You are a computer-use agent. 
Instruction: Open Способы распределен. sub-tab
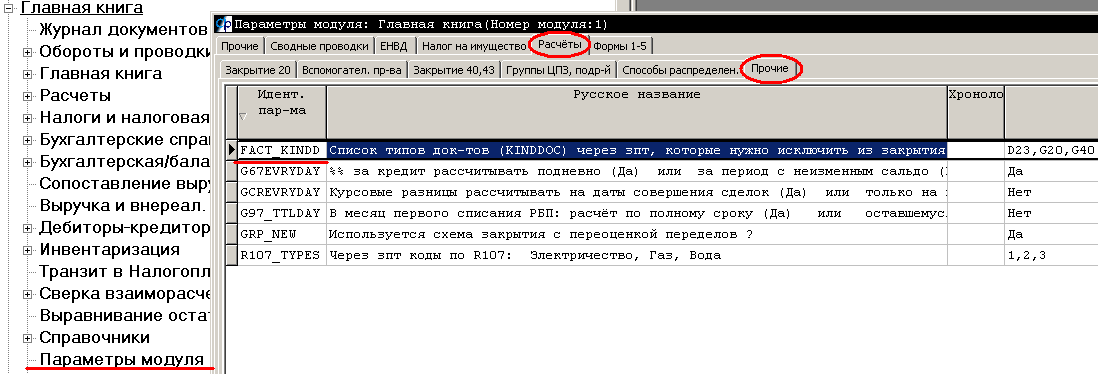coord(680,70)
